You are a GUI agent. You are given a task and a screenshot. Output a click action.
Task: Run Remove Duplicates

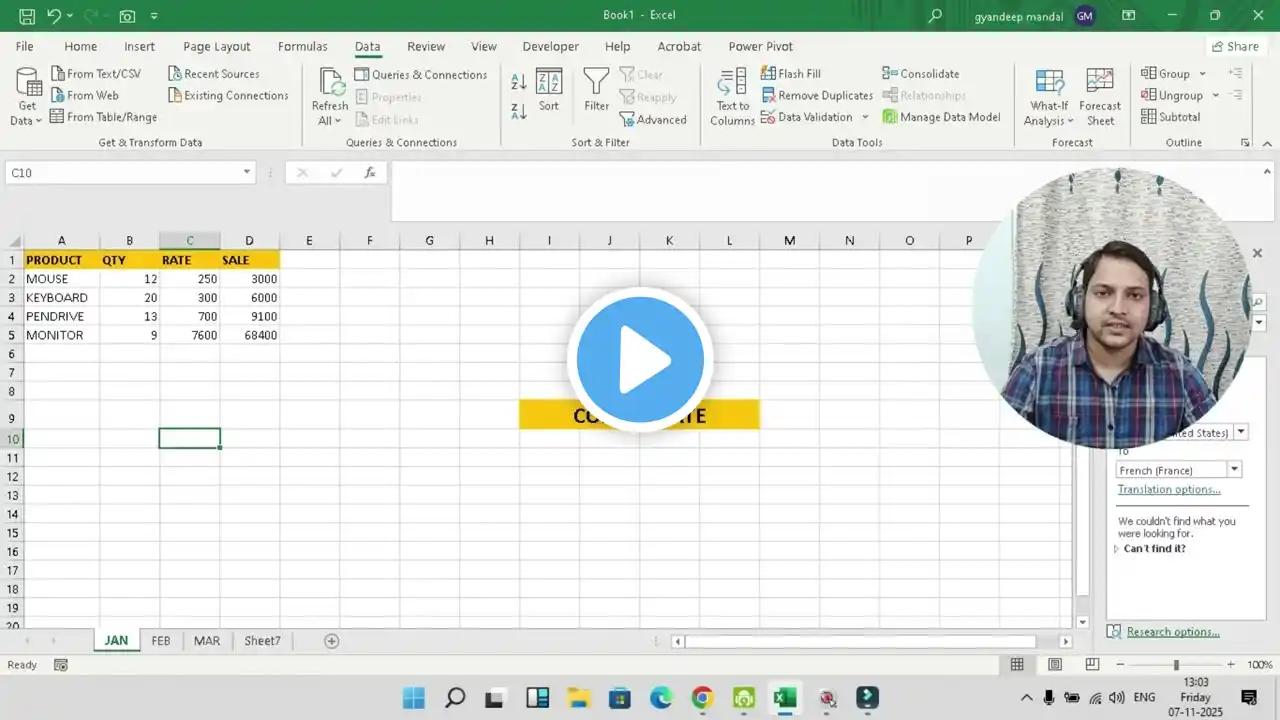point(817,96)
